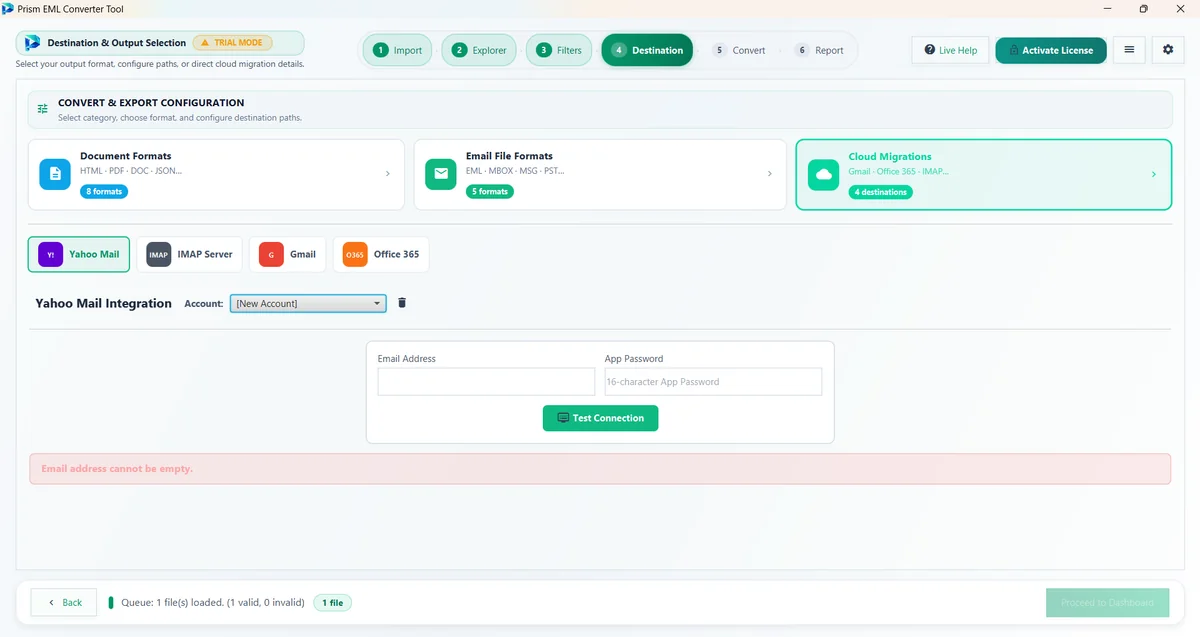The height and width of the screenshot is (637, 1200).
Task: Click the TRIAL MODE warning badge
Action: tap(232, 43)
